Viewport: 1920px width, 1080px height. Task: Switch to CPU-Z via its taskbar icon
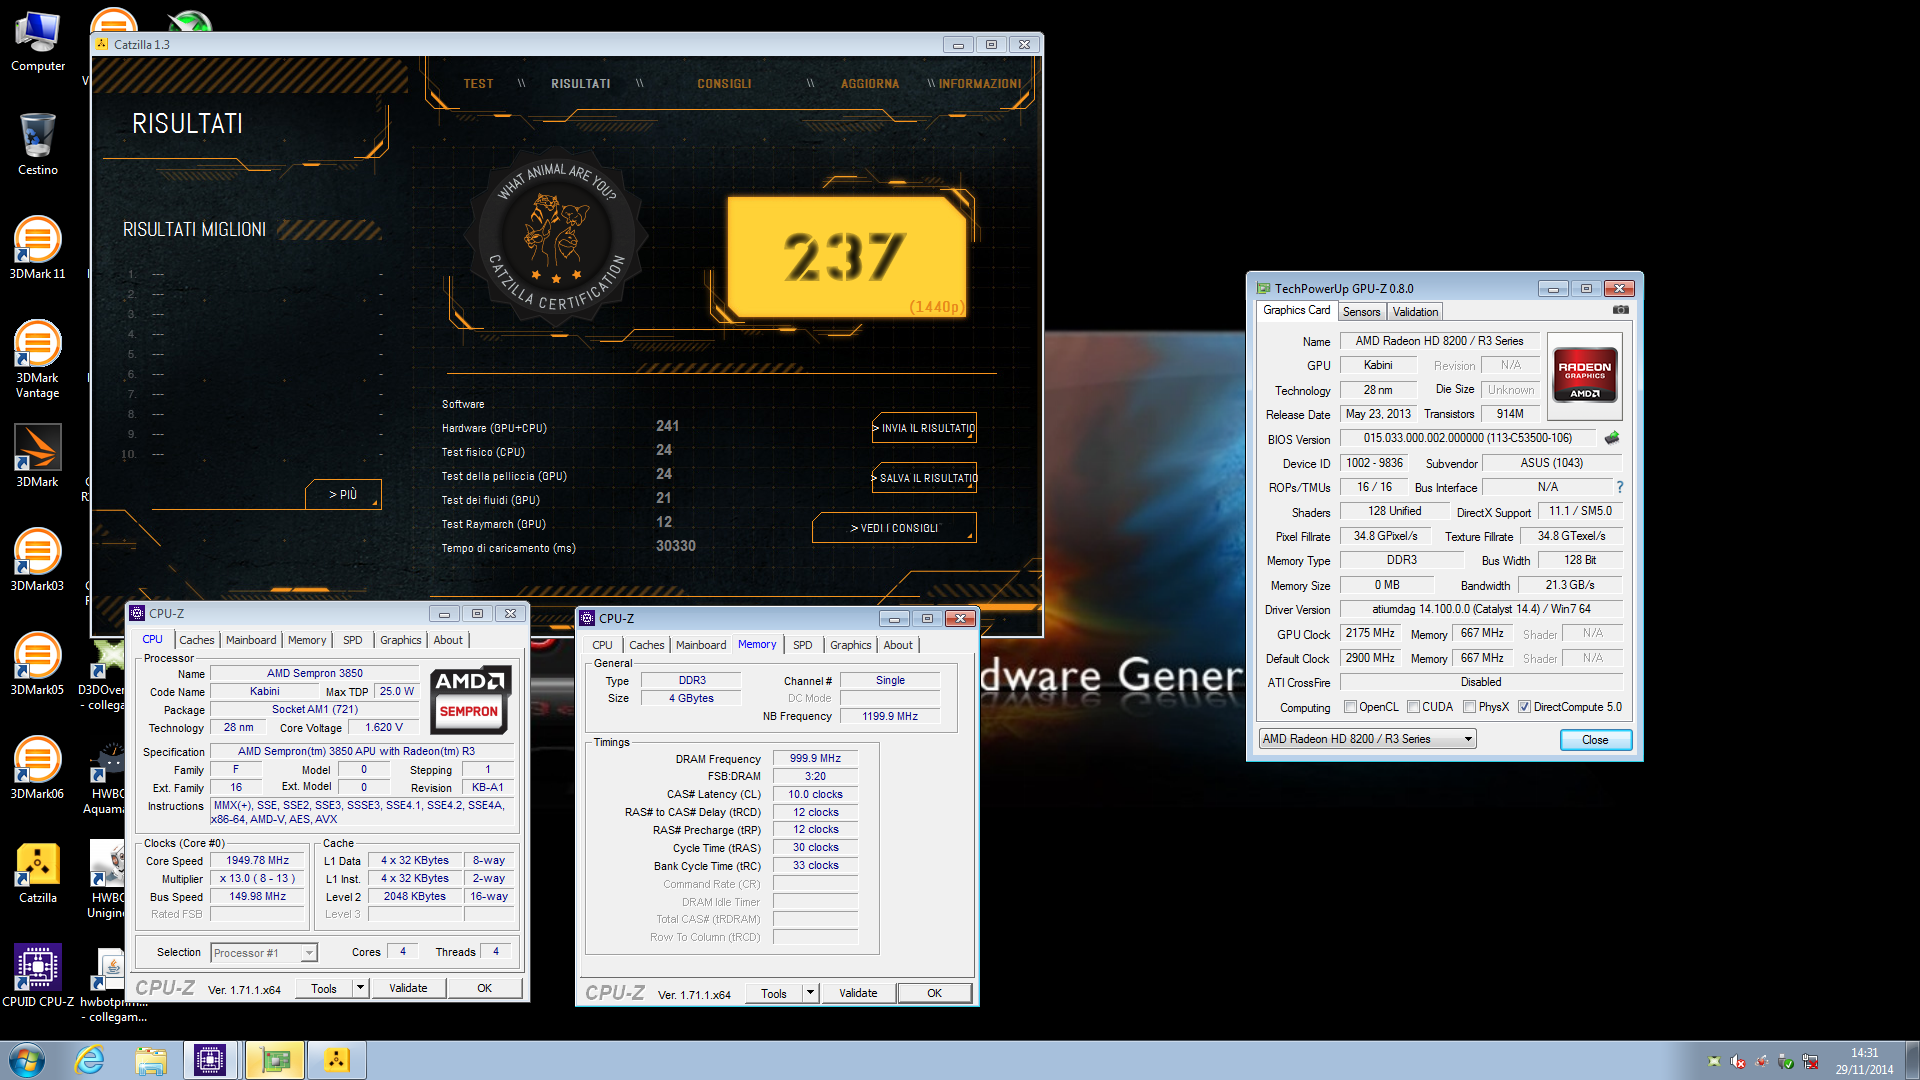pos(210,1060)
